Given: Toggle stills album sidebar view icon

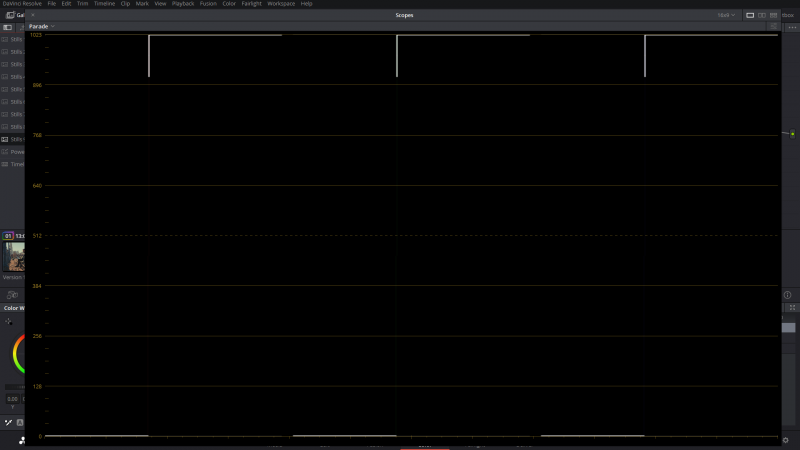Looking at the screenshot, I should coord(8,27).
